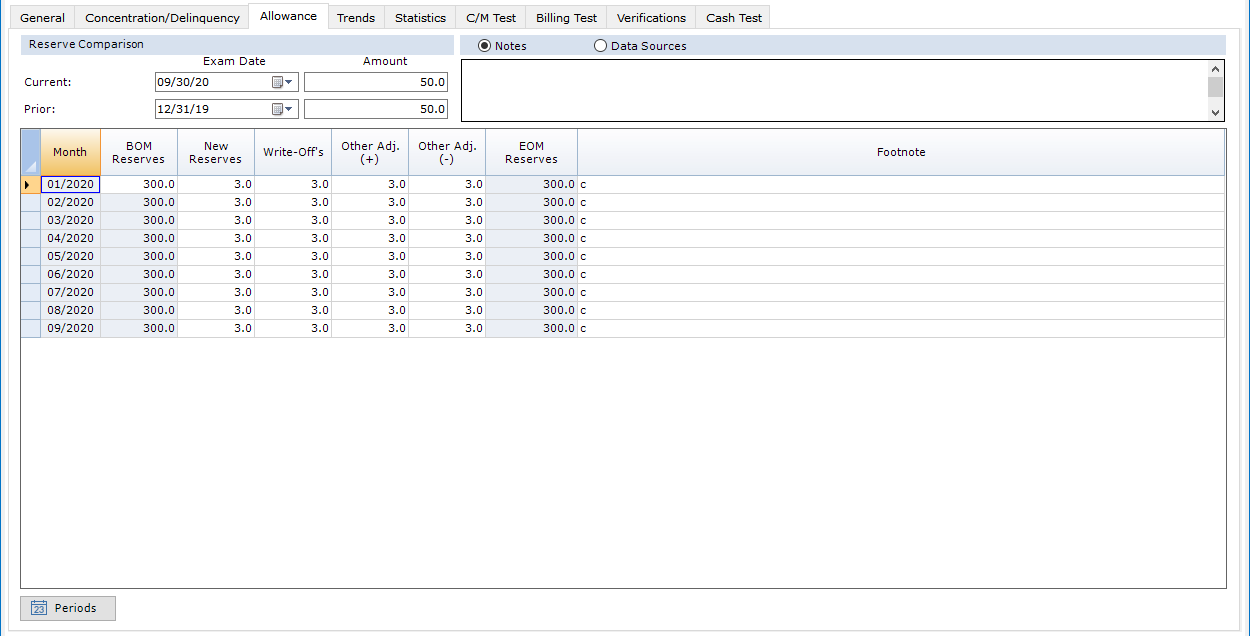Open the Concentration/Delinquency tab
The width and height of the screenshot is (1250, 636).
pos(162,18)
